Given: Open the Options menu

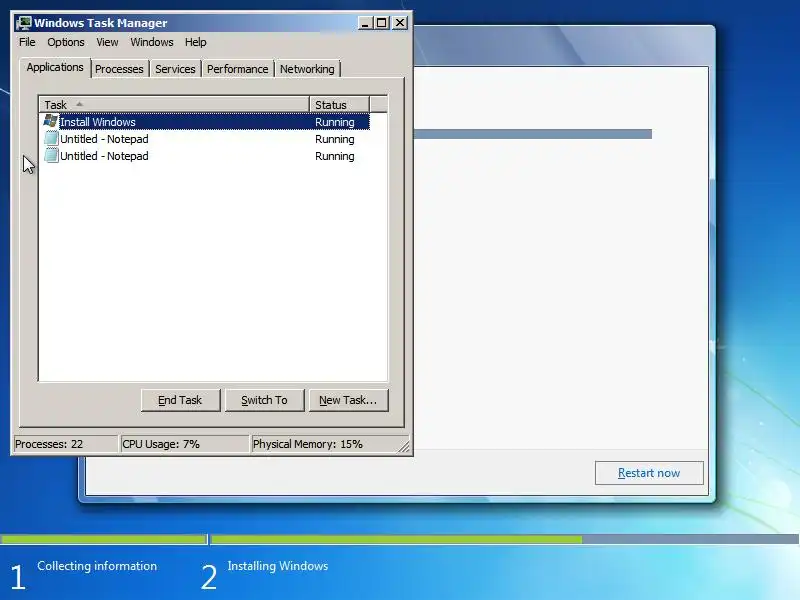Looking at the screenshot, I should (x=66, y=42).
